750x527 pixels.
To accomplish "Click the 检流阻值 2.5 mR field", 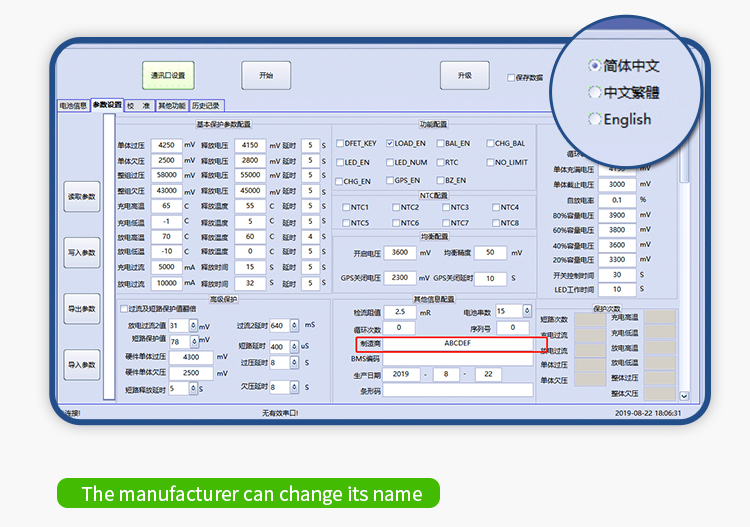I will pyautogui.click(x=400, y=312).
